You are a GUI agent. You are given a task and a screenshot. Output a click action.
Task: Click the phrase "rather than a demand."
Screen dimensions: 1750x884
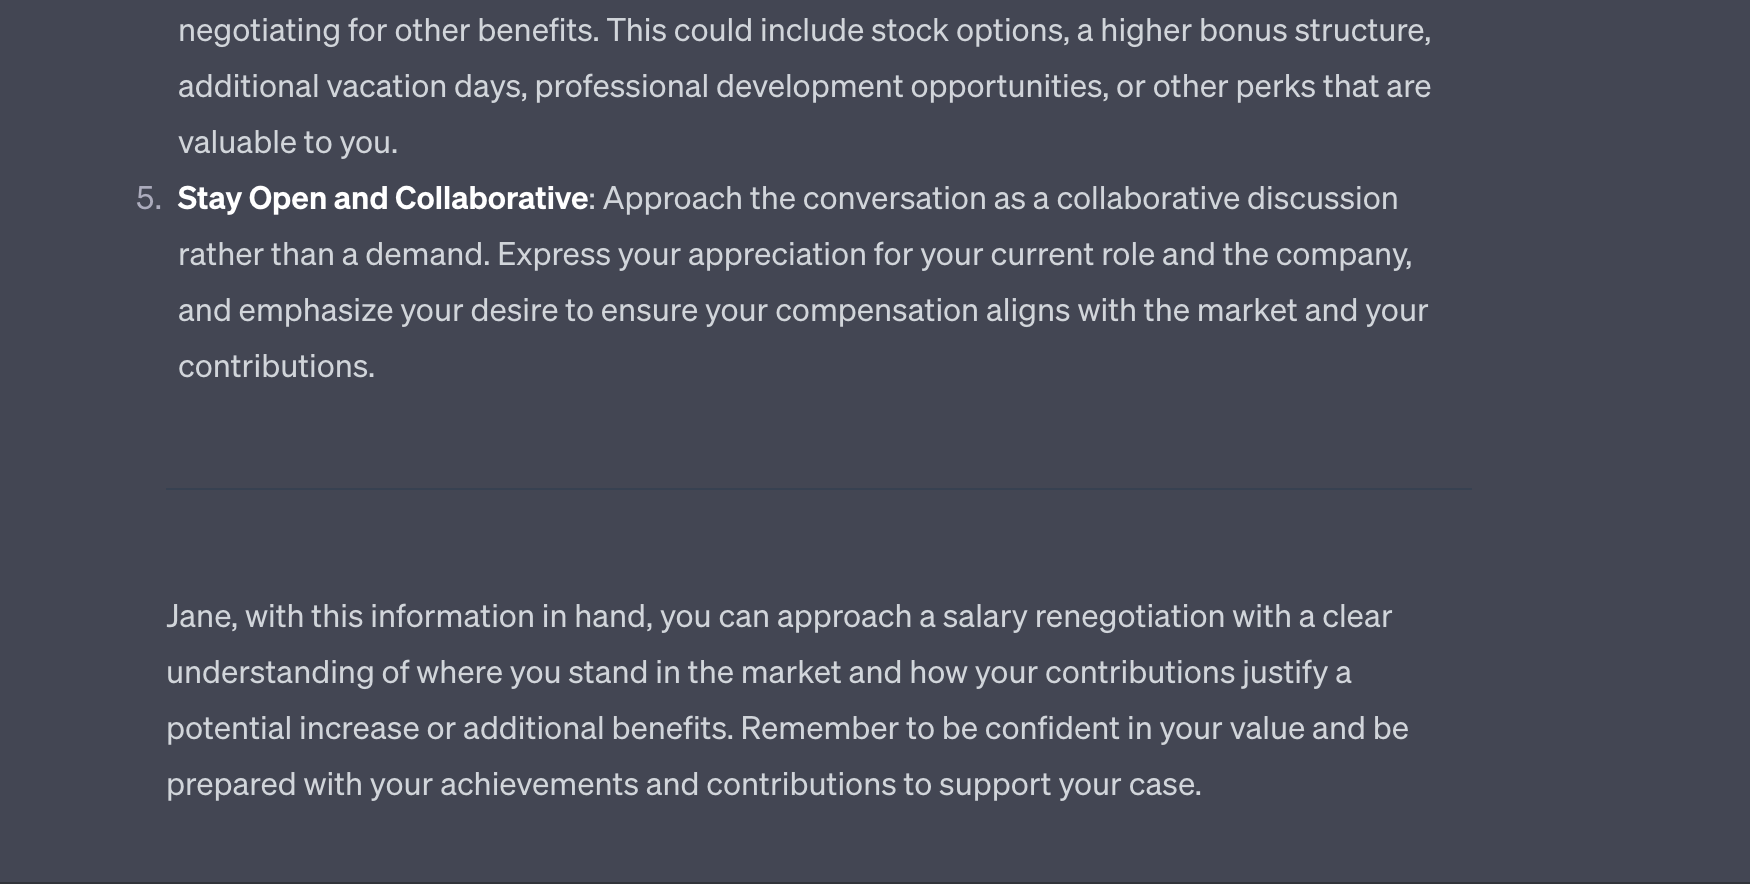point(334,254)
